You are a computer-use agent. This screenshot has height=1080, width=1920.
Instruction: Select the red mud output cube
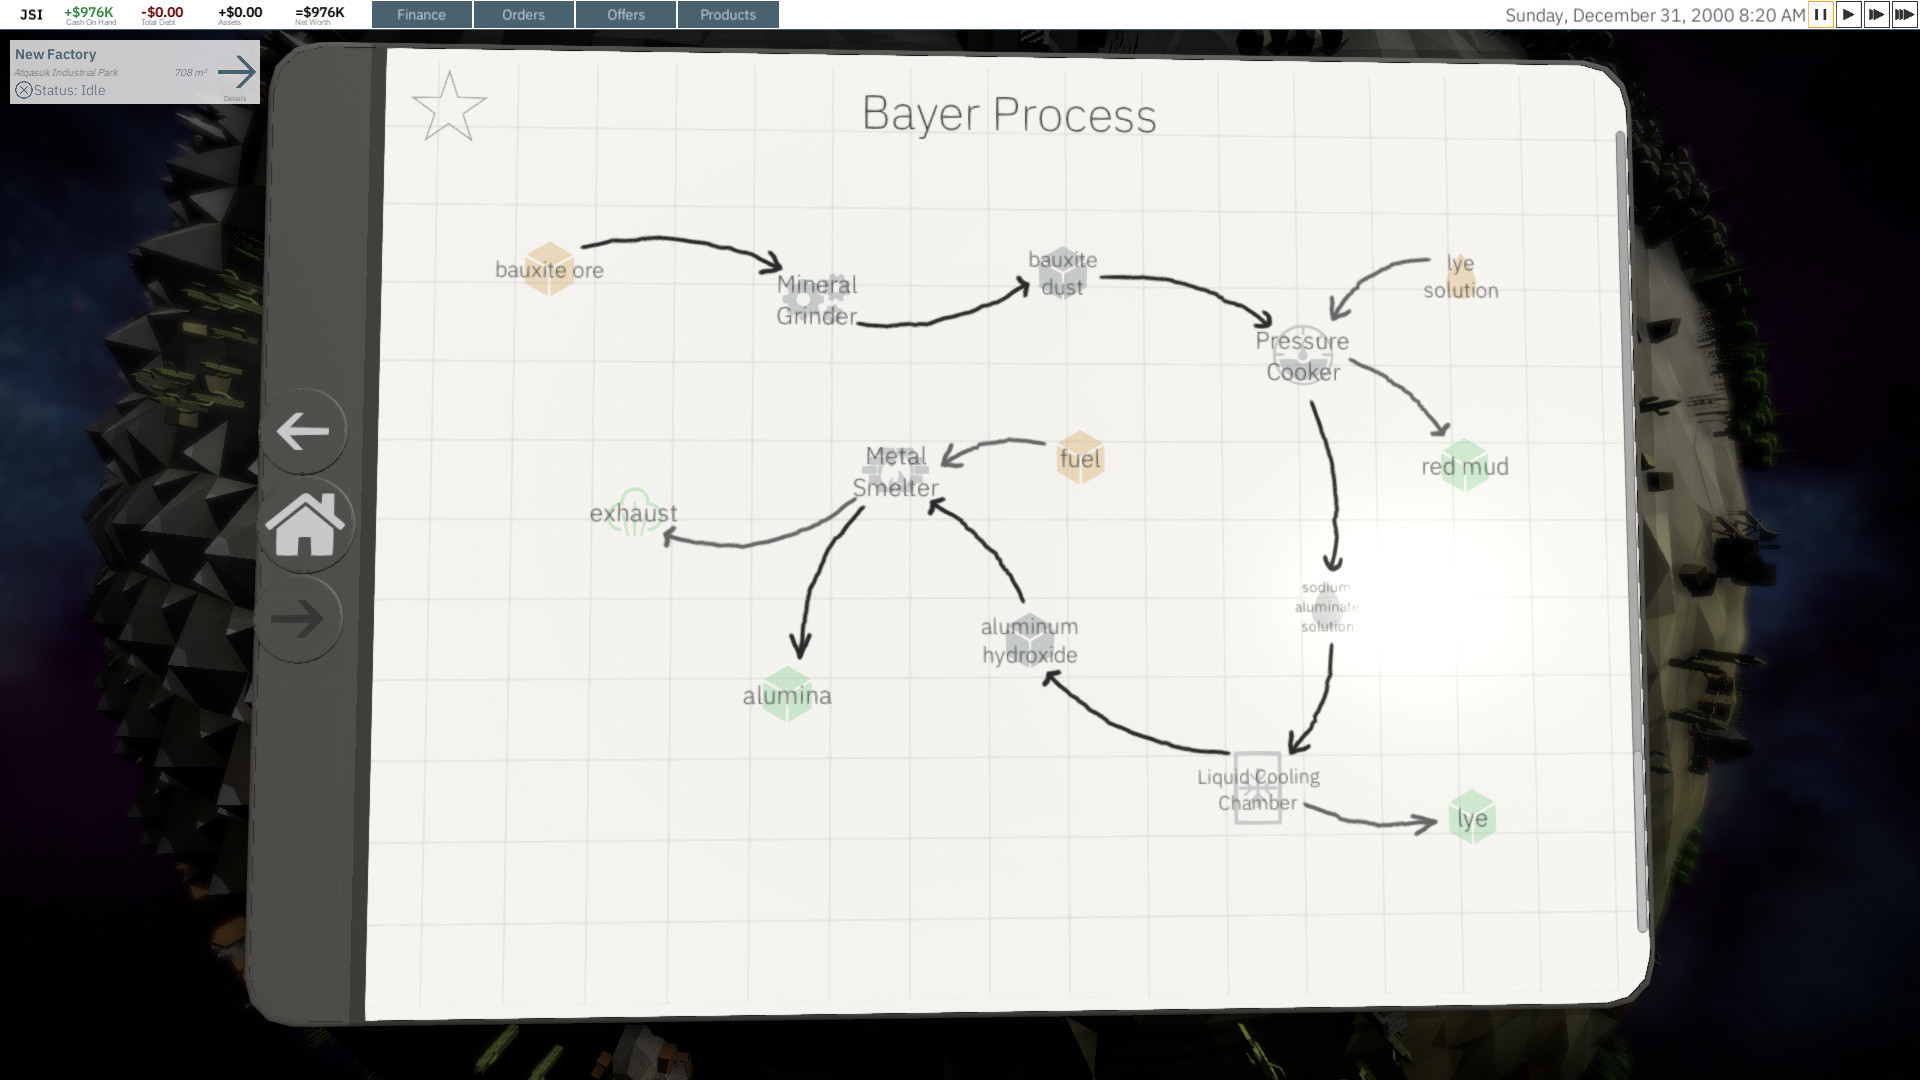(x=1465, y=466)
